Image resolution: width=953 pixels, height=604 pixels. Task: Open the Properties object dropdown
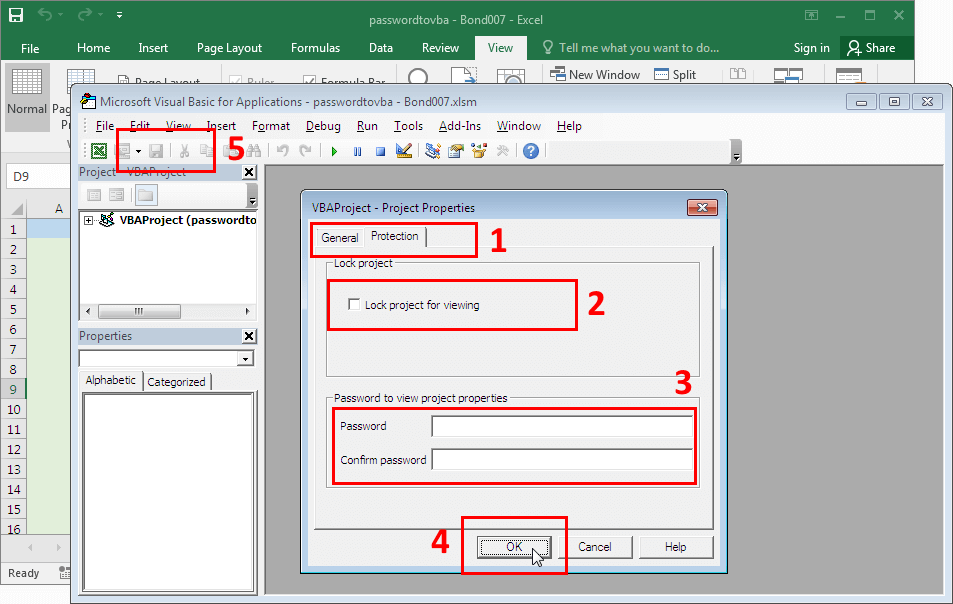pyautogui.click(x=245, y=359)
